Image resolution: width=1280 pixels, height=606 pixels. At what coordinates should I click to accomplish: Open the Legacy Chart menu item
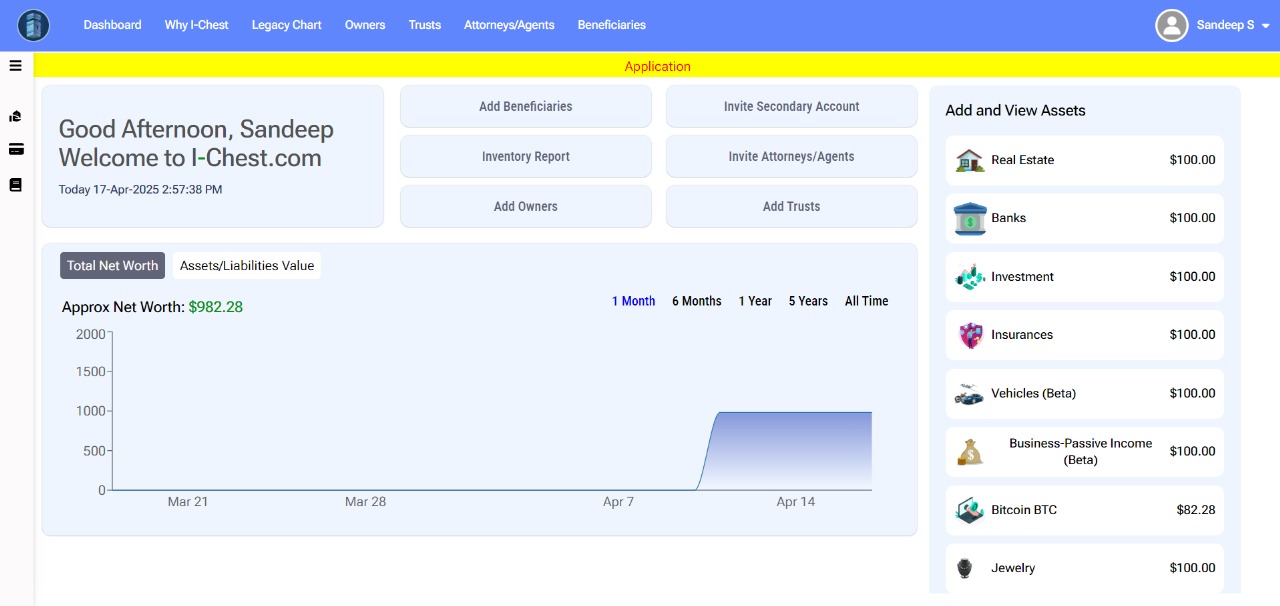point(286,25)
